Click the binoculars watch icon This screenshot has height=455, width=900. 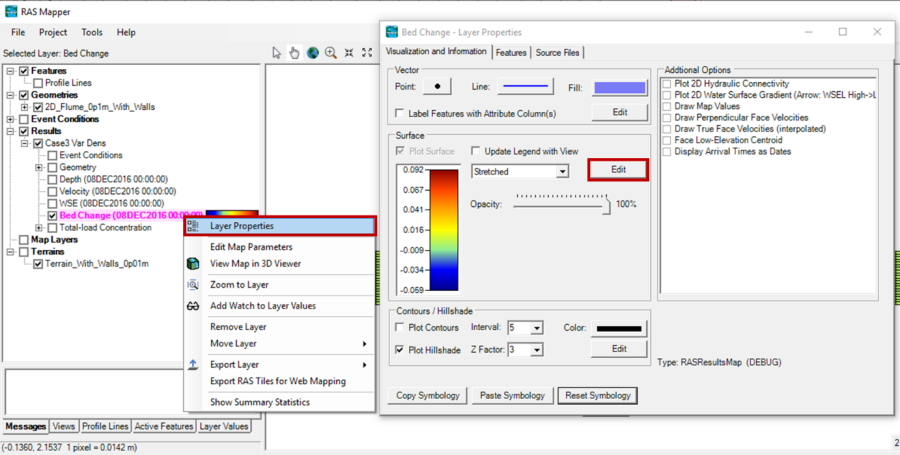click(193, 306)
